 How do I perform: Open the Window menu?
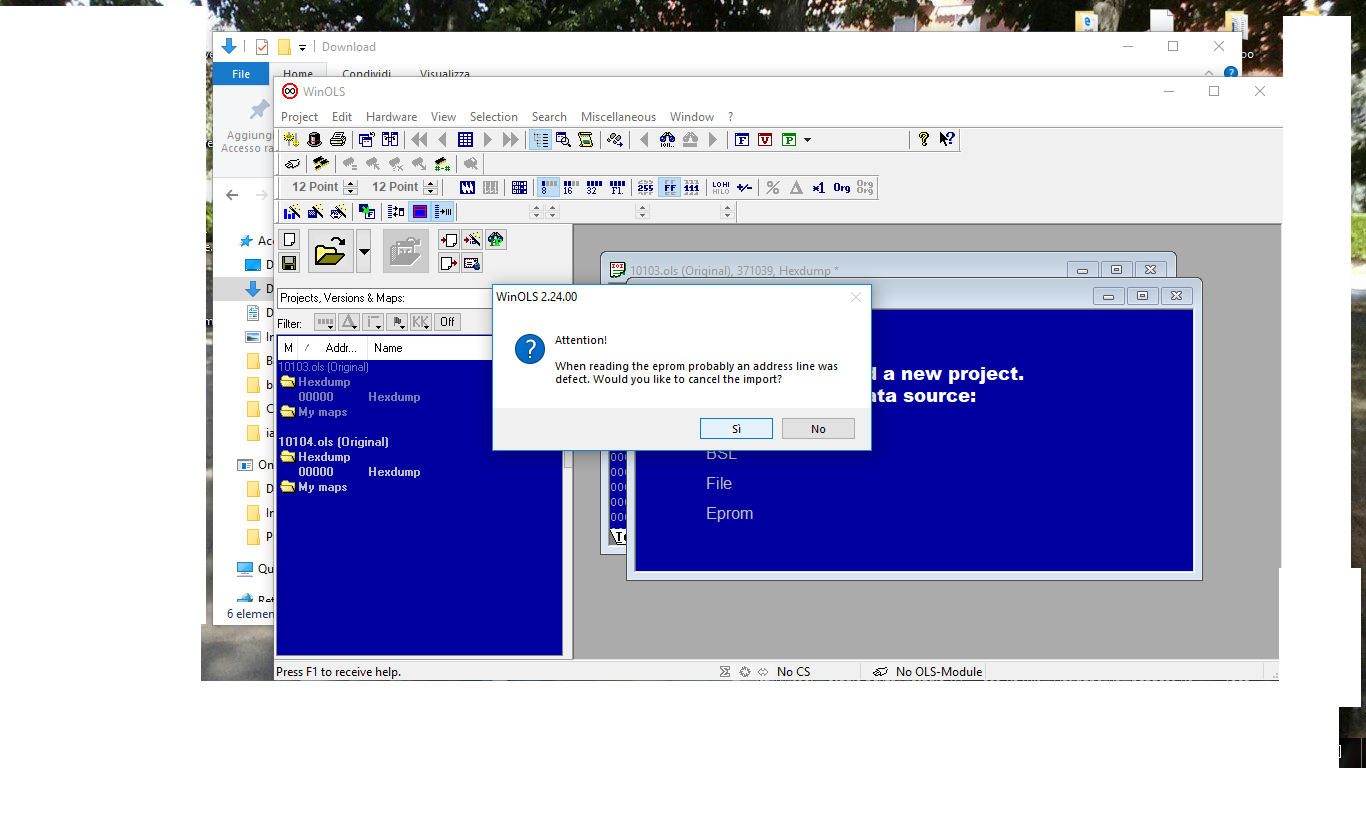692,117
